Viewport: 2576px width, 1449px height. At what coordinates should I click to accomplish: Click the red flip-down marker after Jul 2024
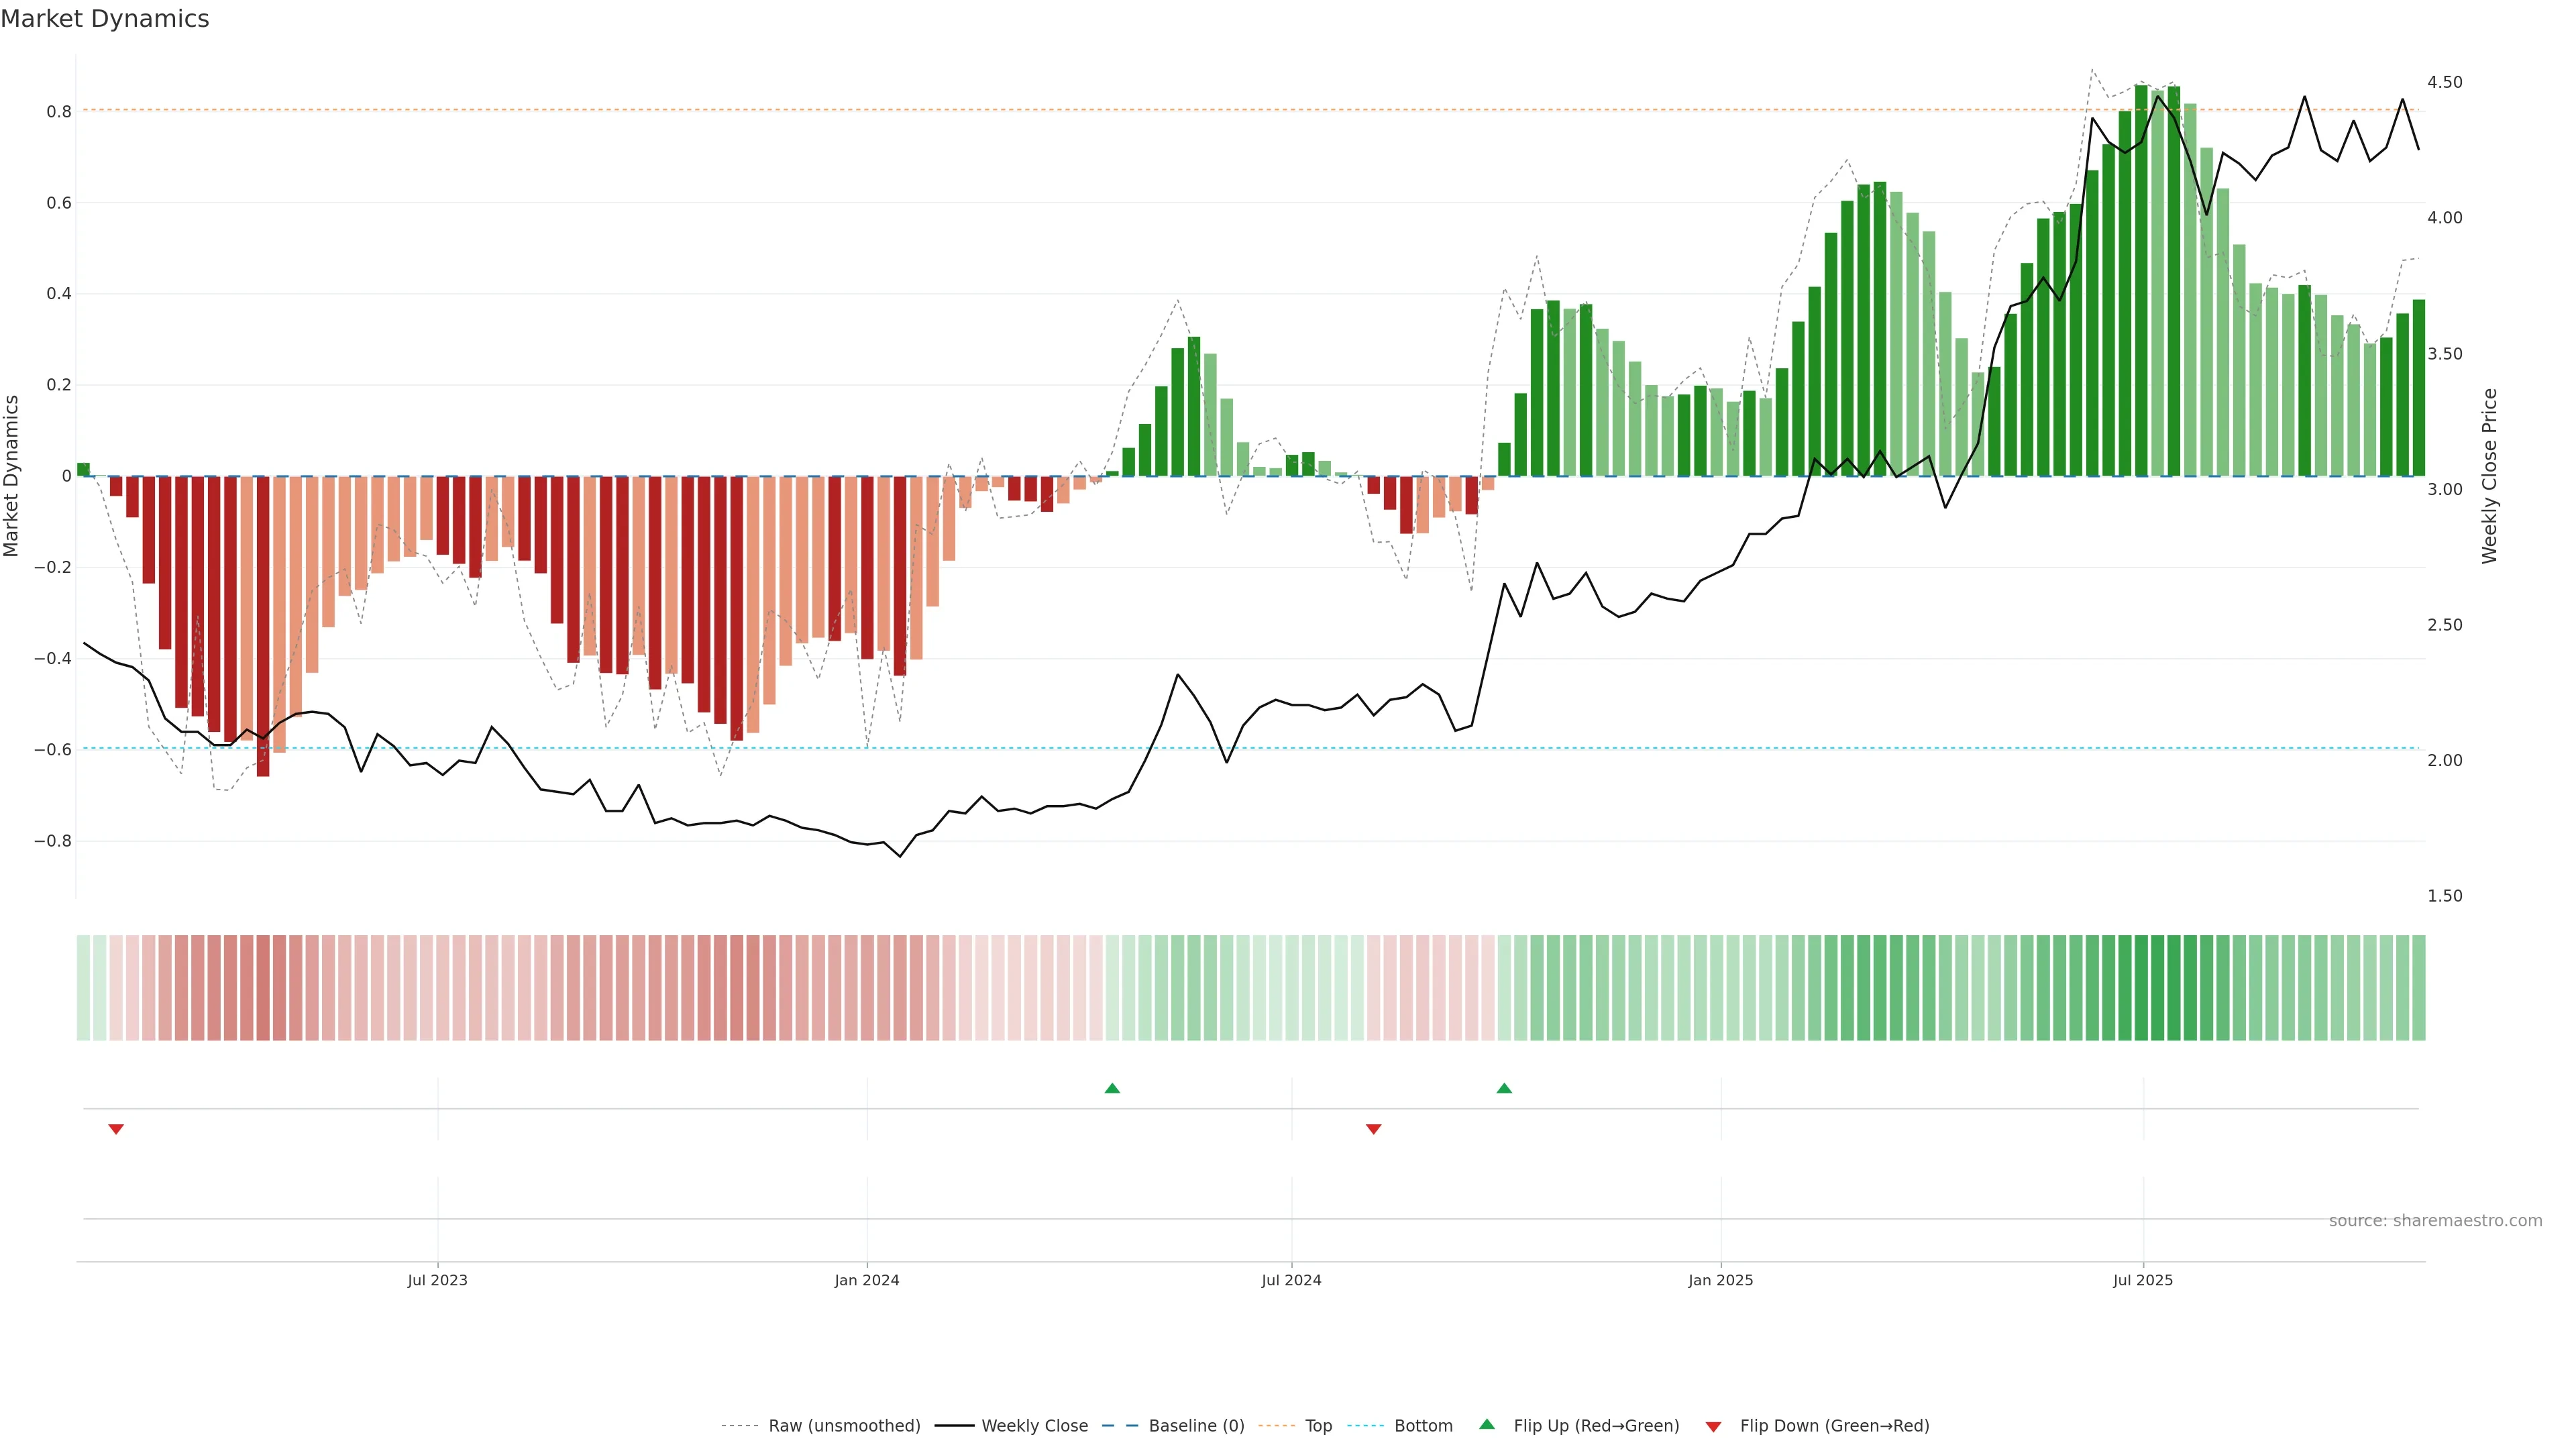click(1373, 1129)
